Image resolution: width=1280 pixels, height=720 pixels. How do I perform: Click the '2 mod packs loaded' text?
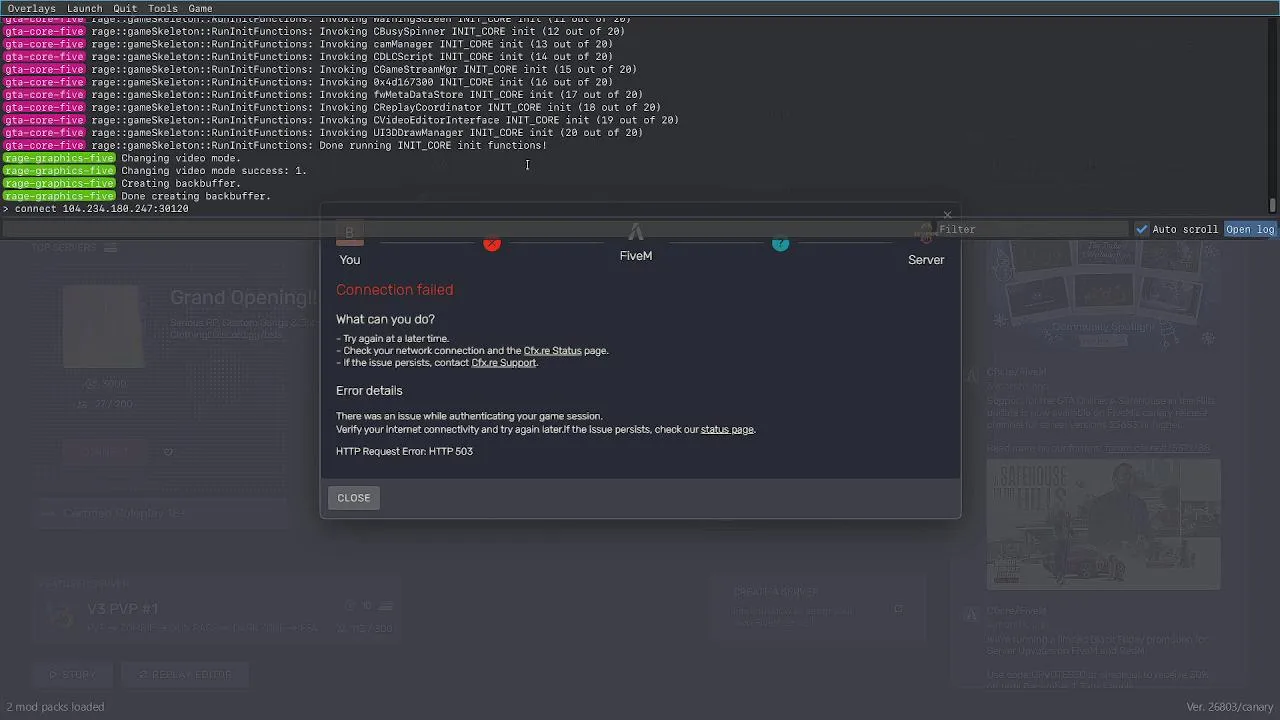pyautogui.click(x=55, y=707)
